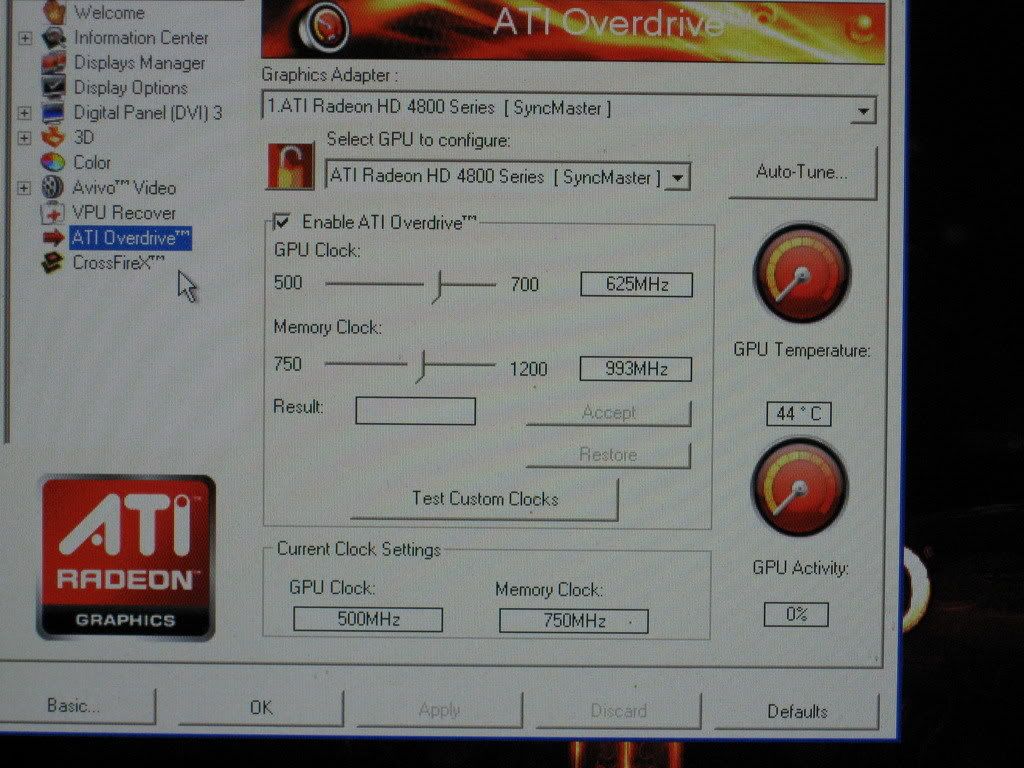Click the CrossFireX icon in the tree
The height and width of the screenshot is (768, 1024).
[52, 263]
